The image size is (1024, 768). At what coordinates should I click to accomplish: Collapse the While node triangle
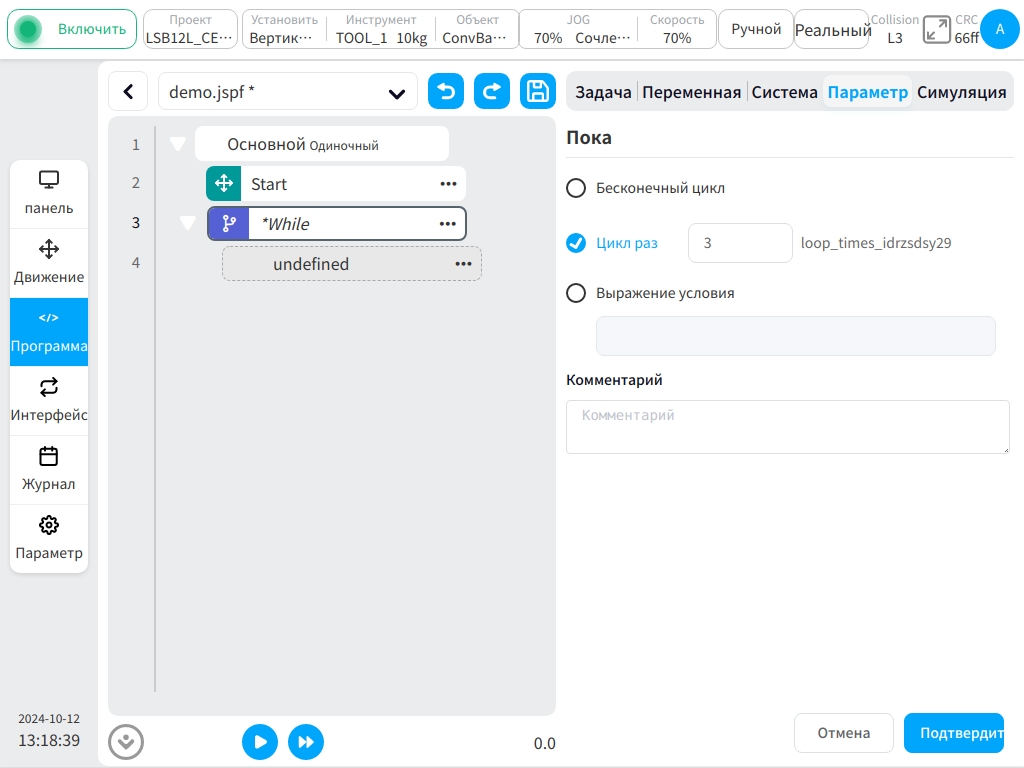(x=187, y=223)
